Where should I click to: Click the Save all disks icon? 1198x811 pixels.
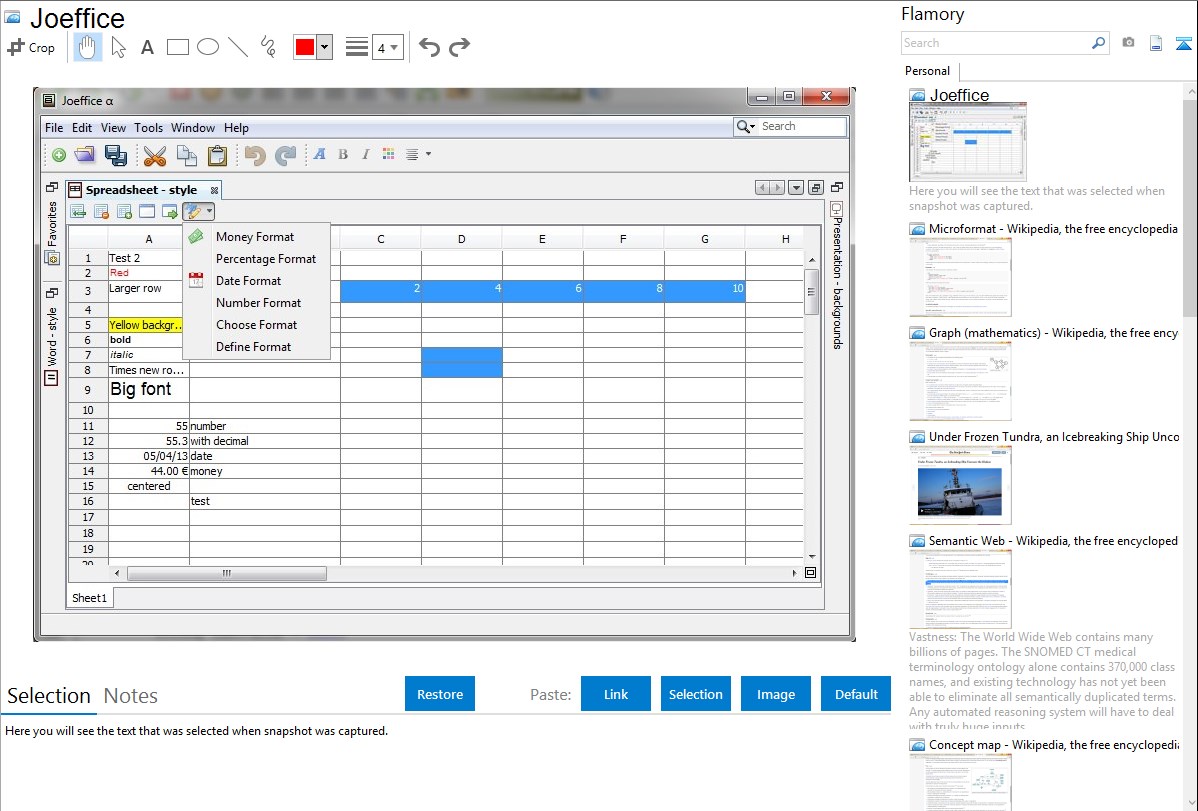coord(115,155)
